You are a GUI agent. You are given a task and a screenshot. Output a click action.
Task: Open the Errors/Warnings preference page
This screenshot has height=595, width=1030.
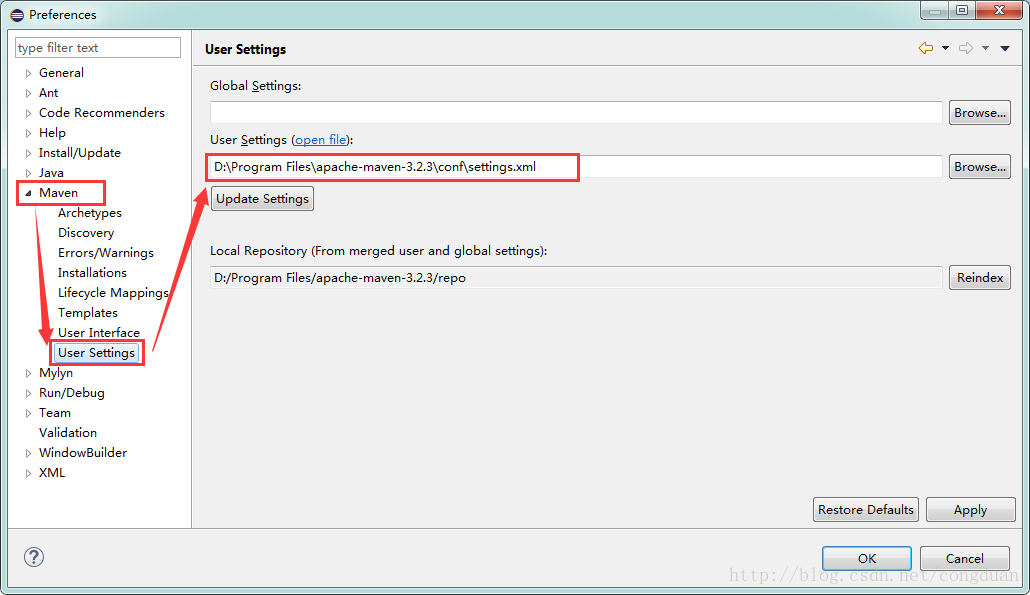(x=105, y=253)
